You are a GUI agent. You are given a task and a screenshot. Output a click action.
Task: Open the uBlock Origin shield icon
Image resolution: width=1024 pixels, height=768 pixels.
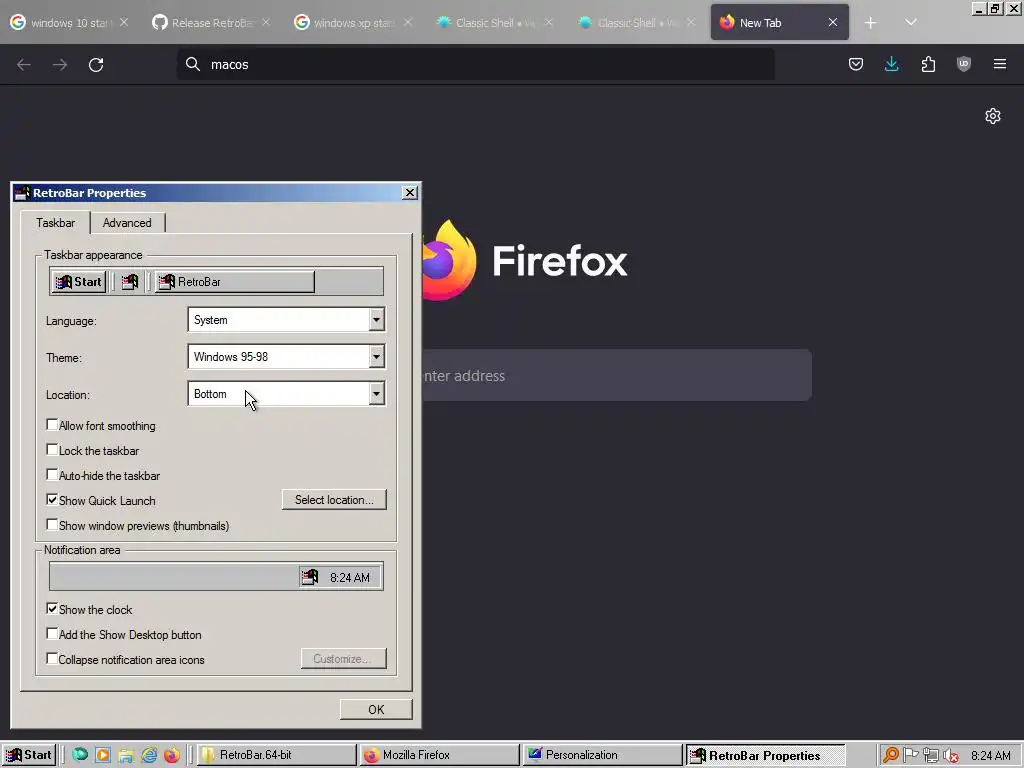pyautogui.click(x=964, y=64)
